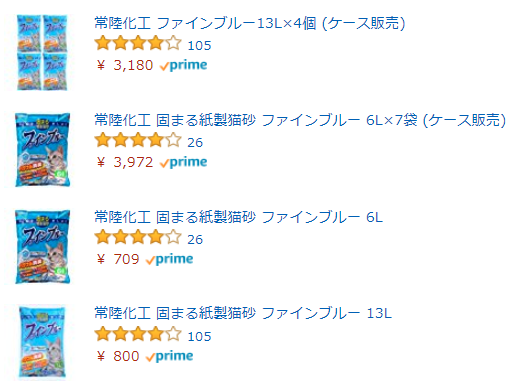Click the single 6L bag thumbnail
This screenshot has width=521, height=386.
click(x=43, y=247)
